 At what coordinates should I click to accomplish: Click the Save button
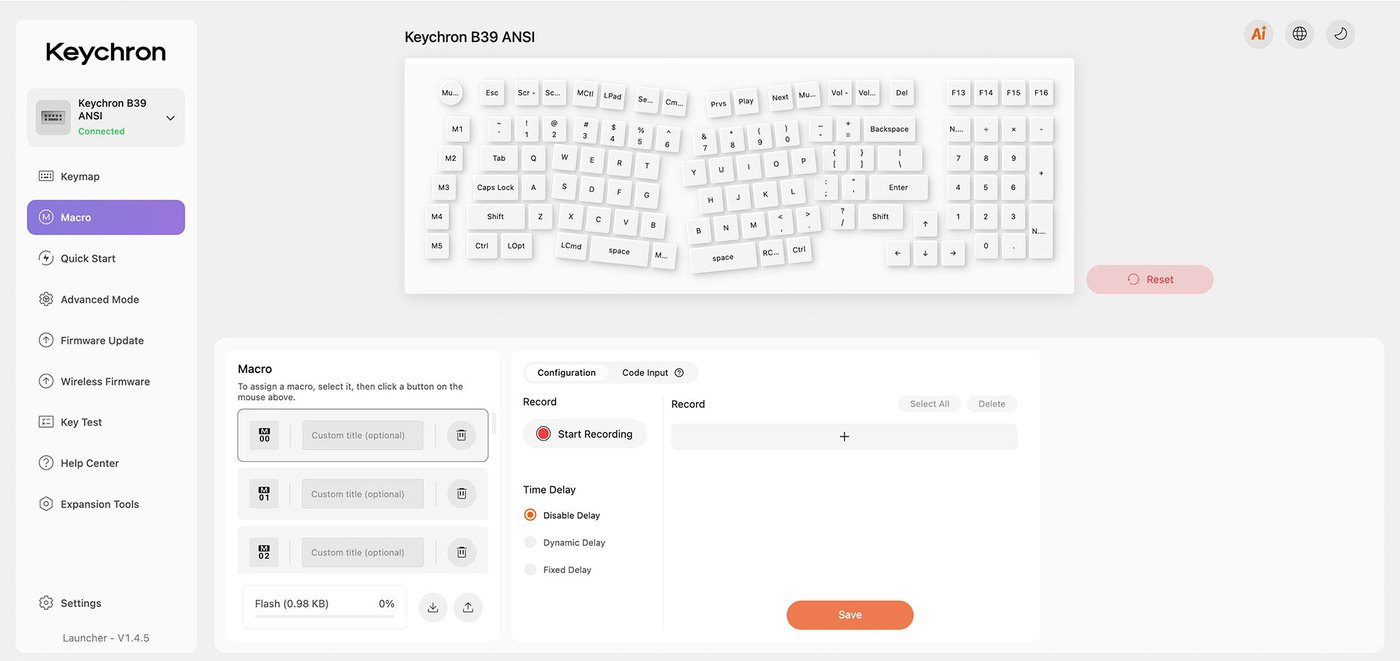pos(850,615)
